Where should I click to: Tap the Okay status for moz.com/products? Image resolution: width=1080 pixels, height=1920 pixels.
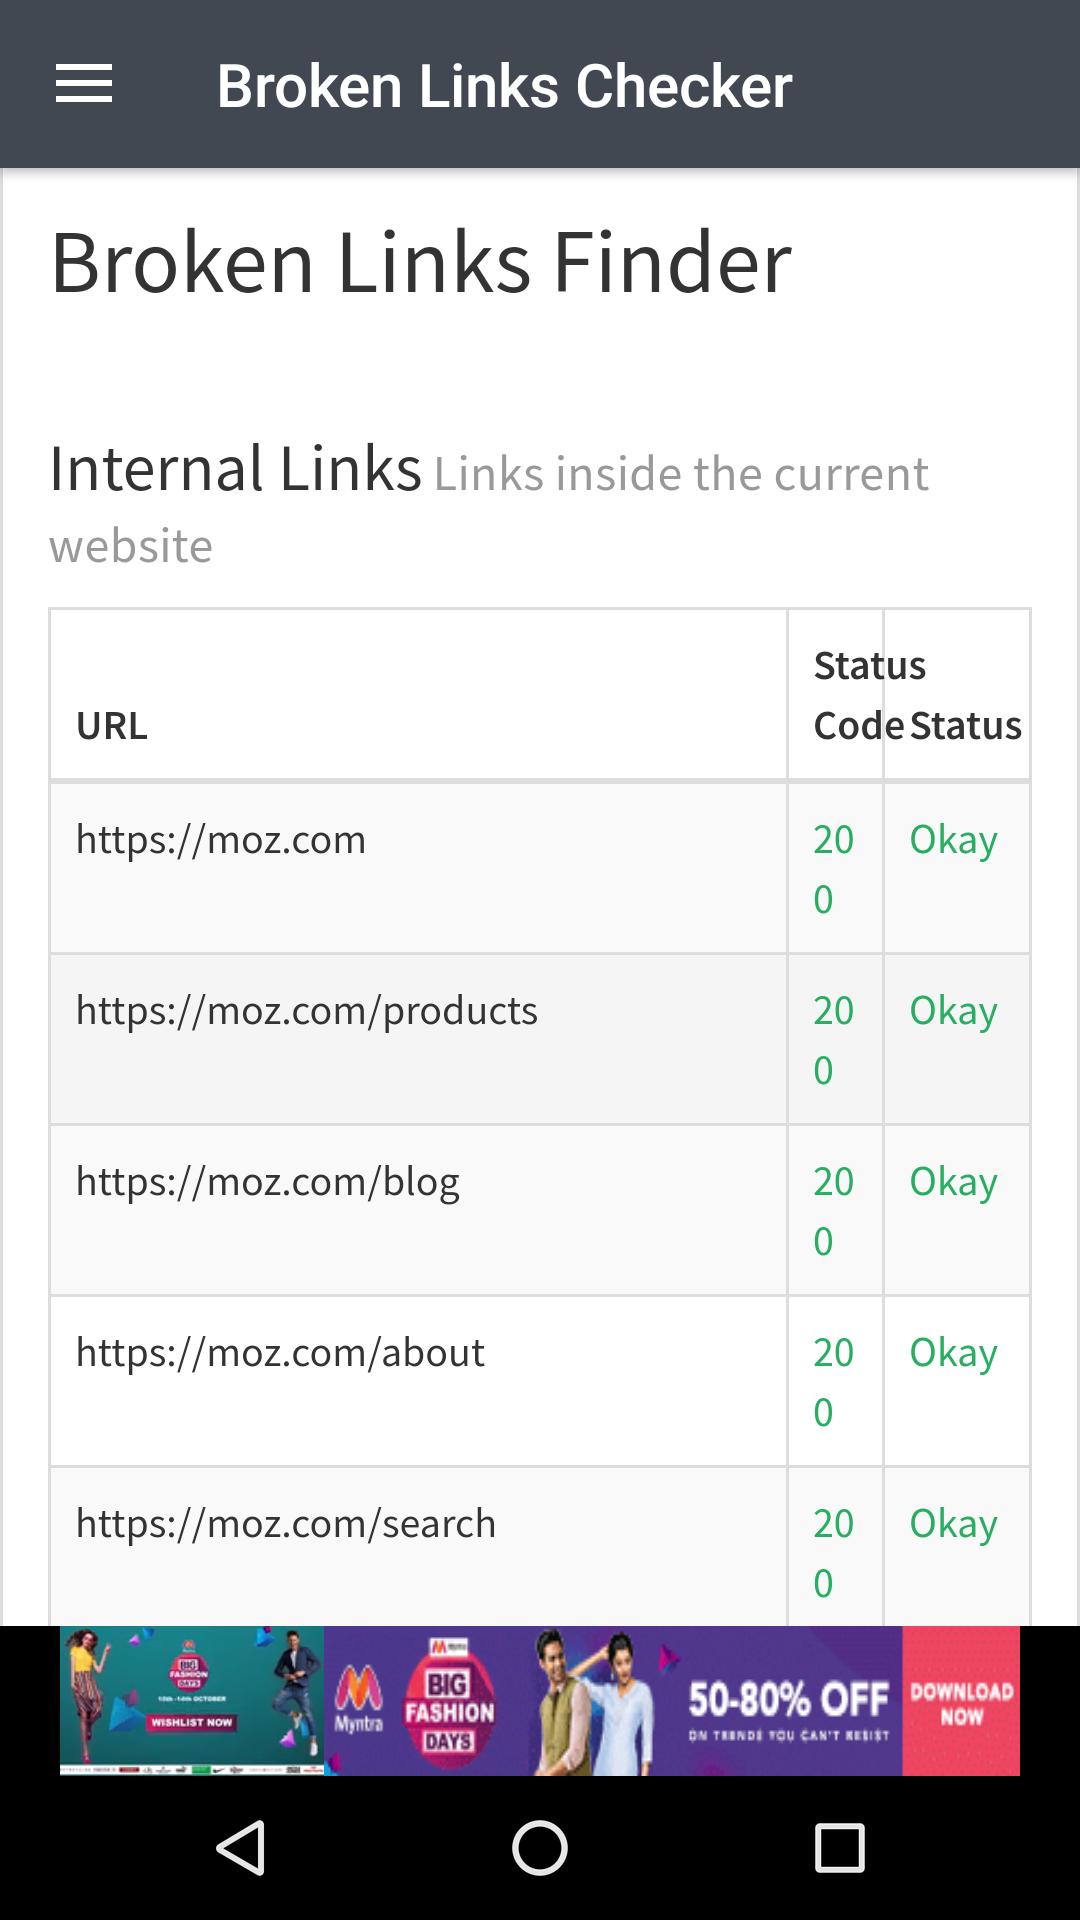click(x=953, y=1011)
